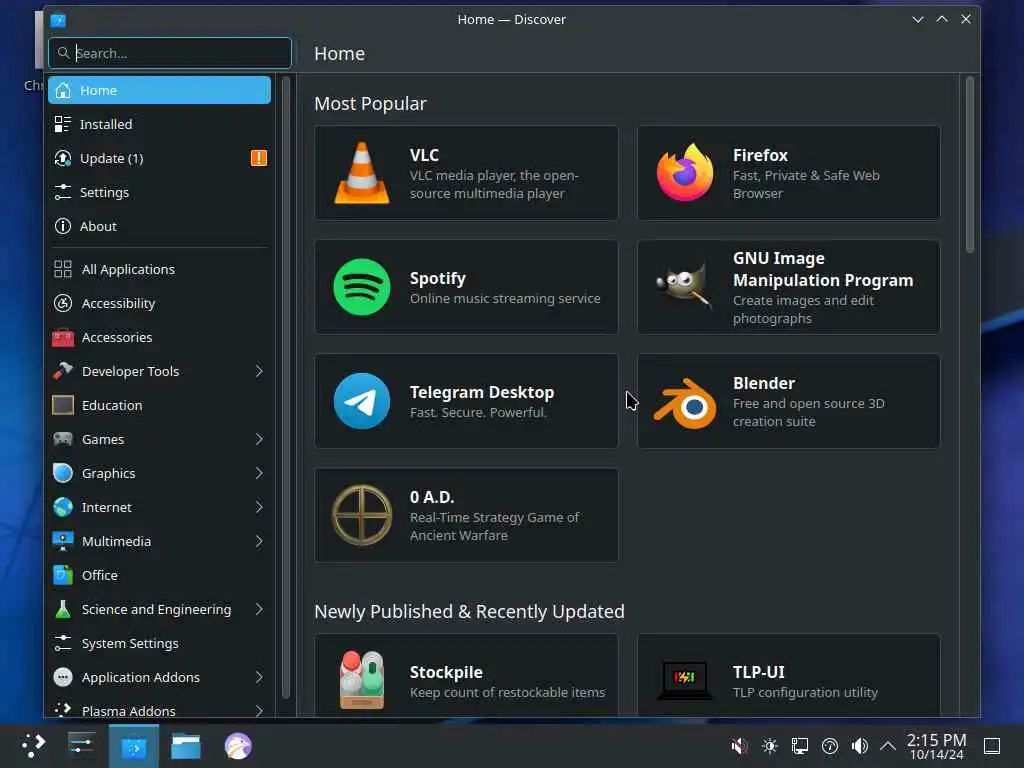The image size is (1024, 768).
Task: Show hidden system tray icons
Action: pyautogui.click(x=888, y=746)
